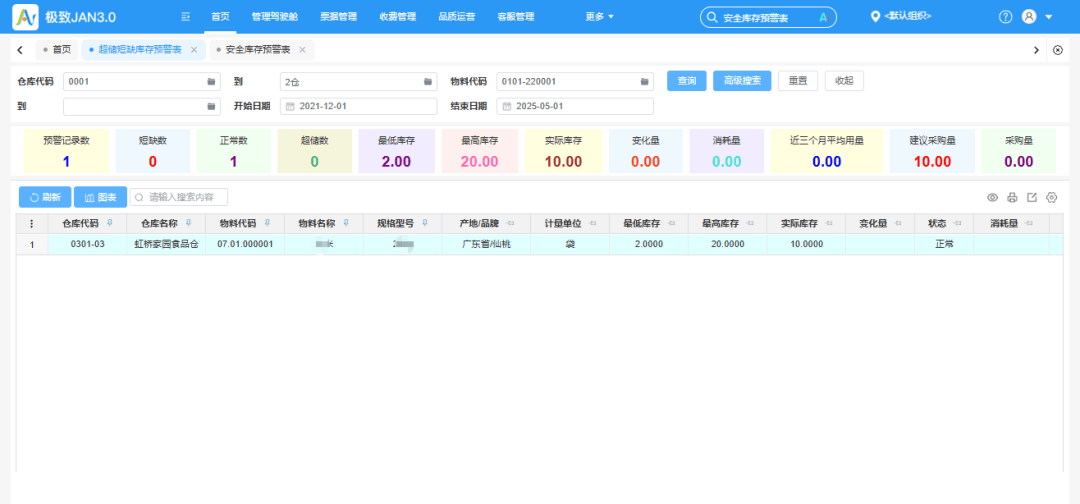Viewport: 1080px width, 504px height.
Task: Click the 查询 button
Action: 686,81
